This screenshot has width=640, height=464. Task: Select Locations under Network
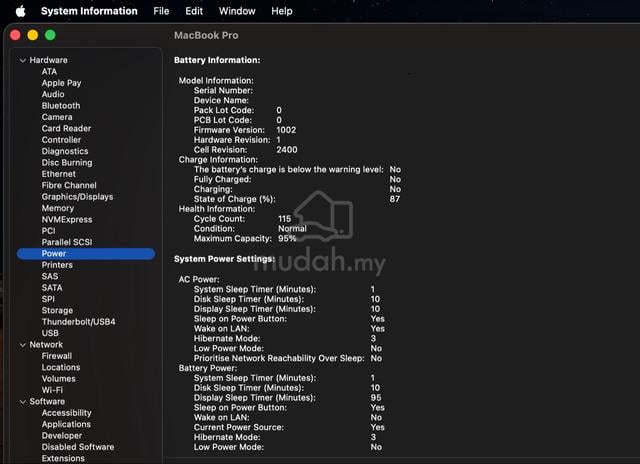coord(61,367)
